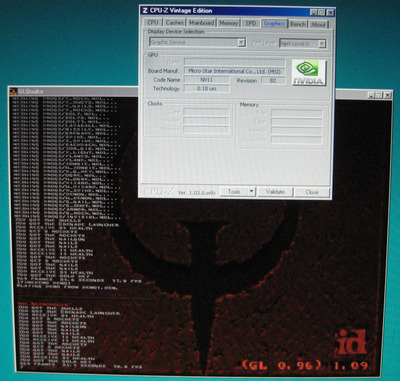Click the NVIDIA logo image
Image resolution: width=400 pixels, height=381 pixels.
click(x=309, y=73)
